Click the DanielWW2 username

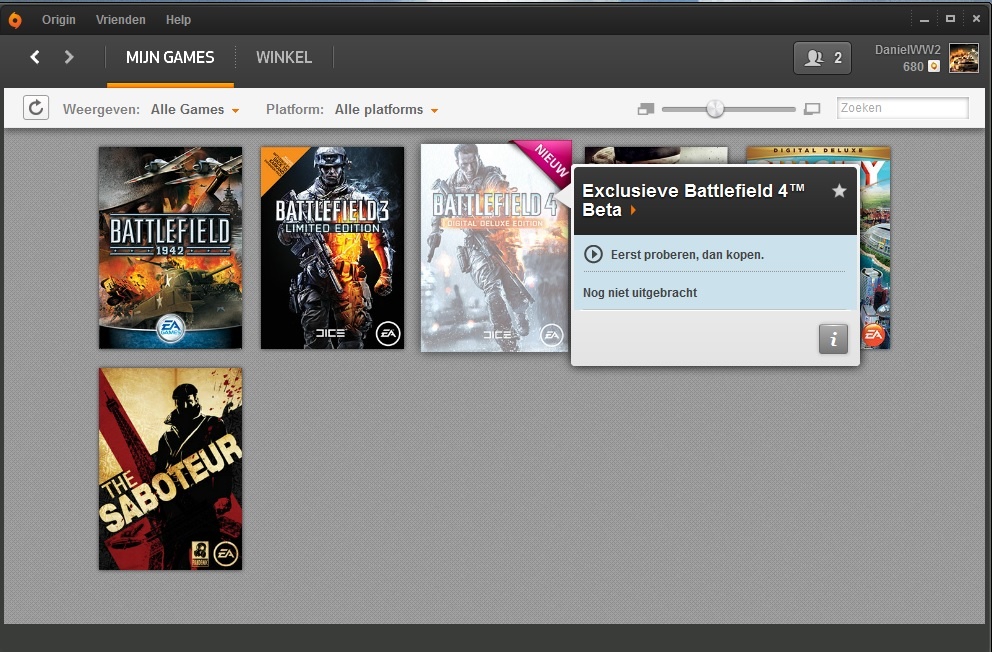point(907,49)
